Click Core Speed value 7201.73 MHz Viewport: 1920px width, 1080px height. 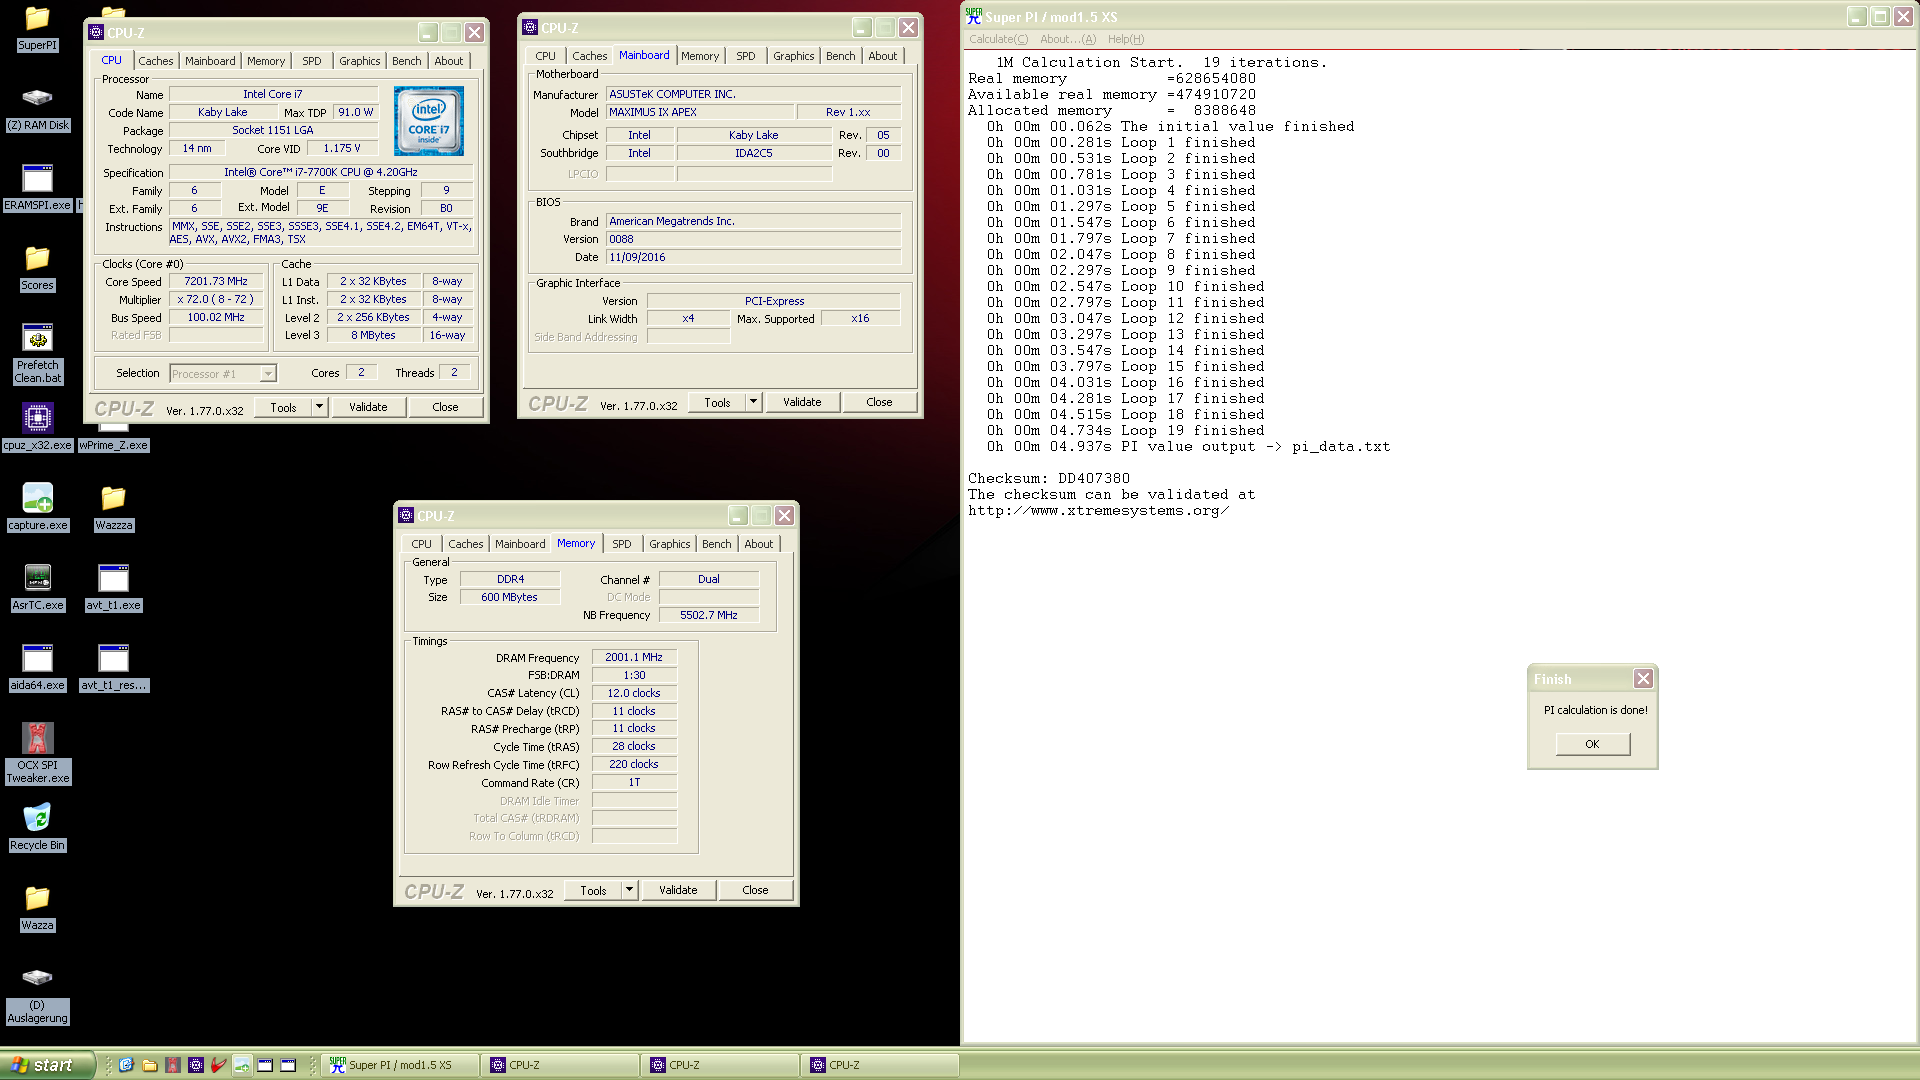216,282
